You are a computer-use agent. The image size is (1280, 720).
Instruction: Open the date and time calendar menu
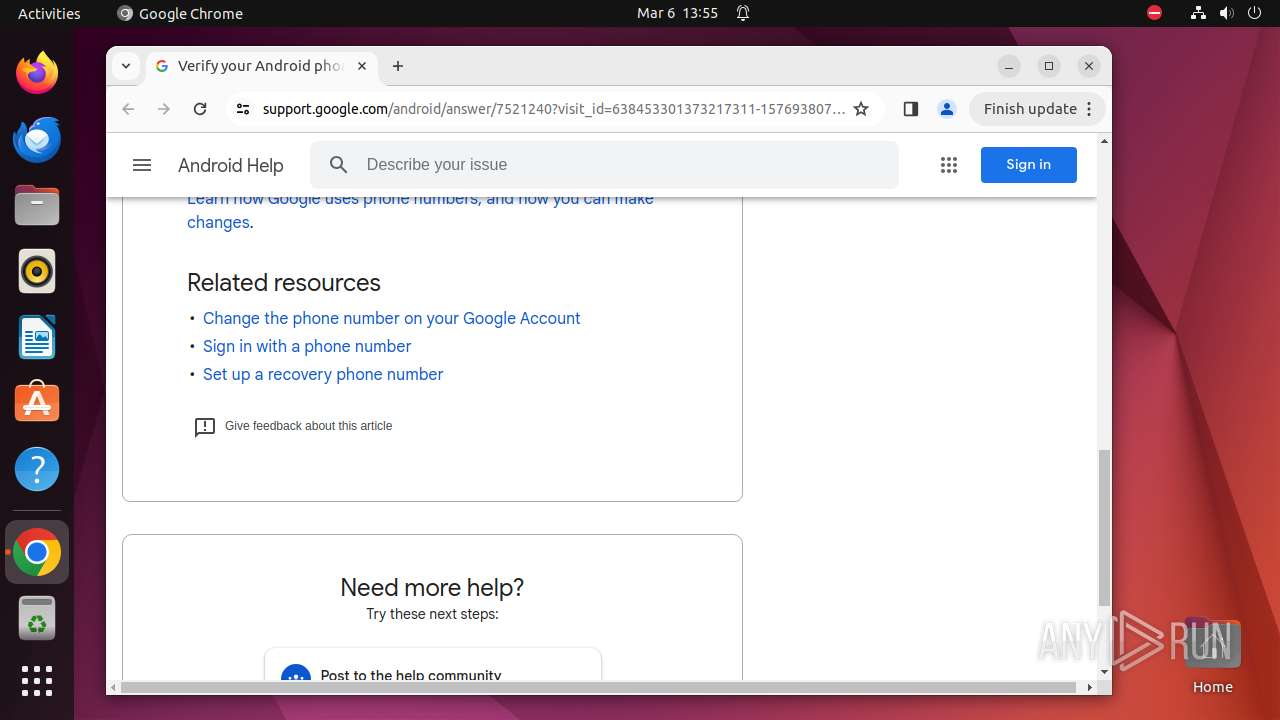tap(677, 13)
